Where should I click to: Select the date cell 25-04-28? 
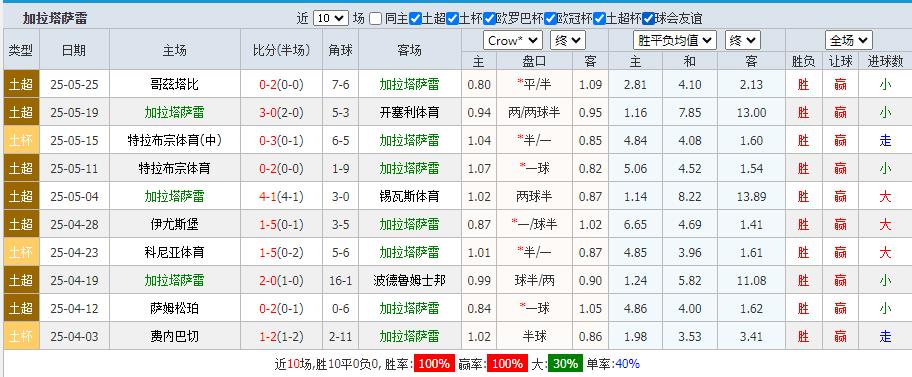(74, 224)
